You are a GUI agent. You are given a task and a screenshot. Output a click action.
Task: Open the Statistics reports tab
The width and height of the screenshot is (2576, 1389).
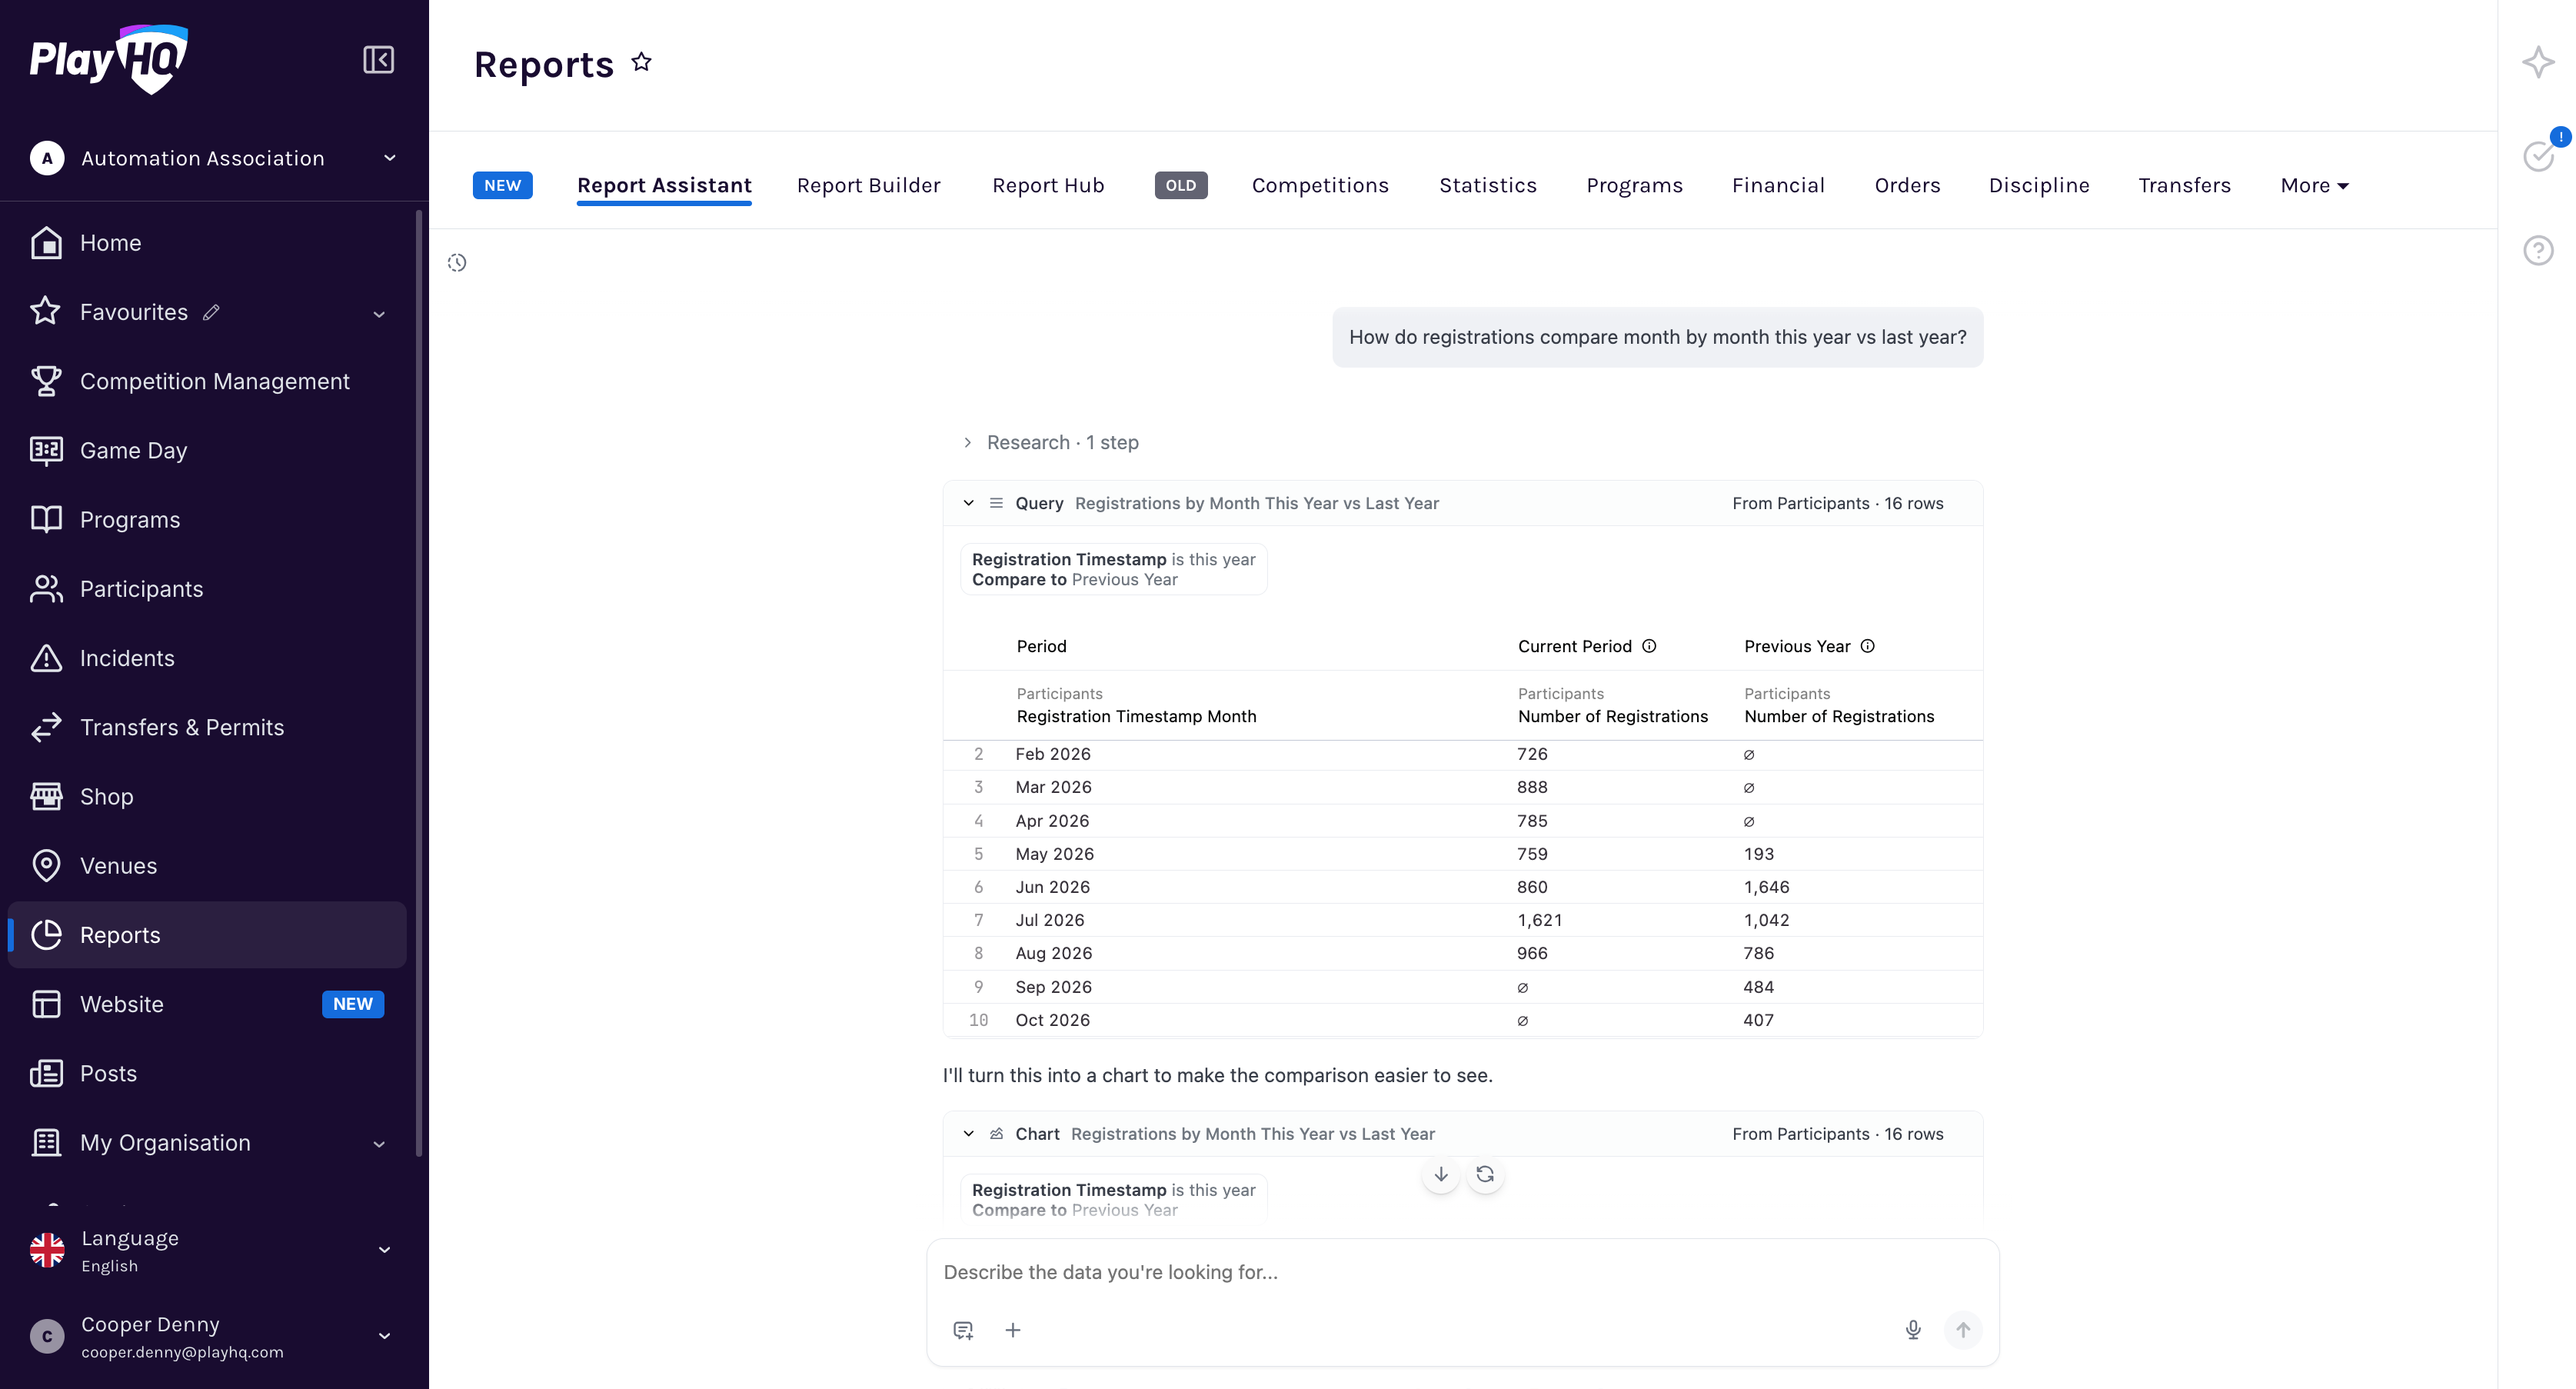pyautogui.click(x=1487, y=186)
